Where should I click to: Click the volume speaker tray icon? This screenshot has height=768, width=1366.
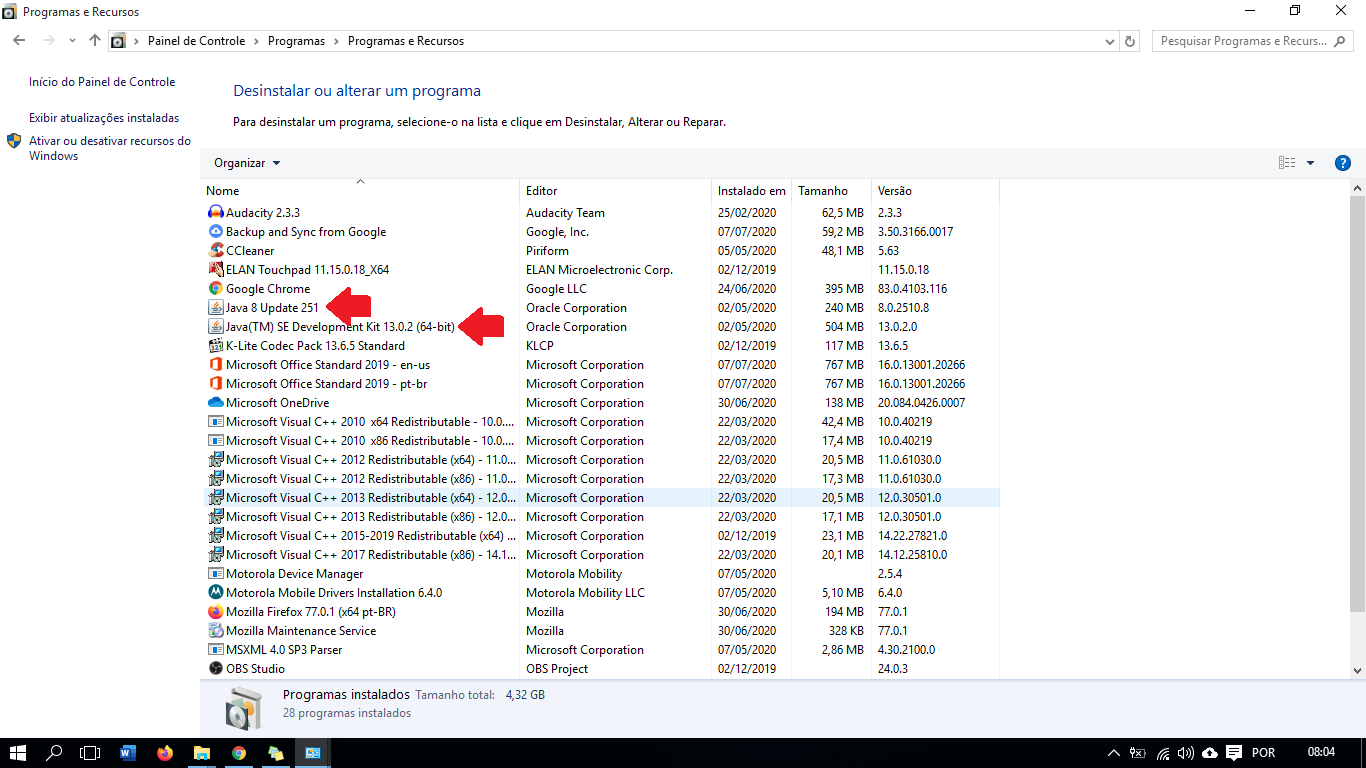[x=1186, y=752]
